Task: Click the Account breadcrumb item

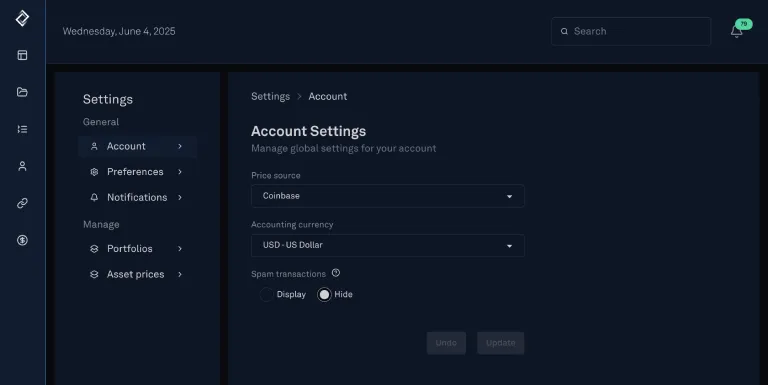Action: [328, 96]
